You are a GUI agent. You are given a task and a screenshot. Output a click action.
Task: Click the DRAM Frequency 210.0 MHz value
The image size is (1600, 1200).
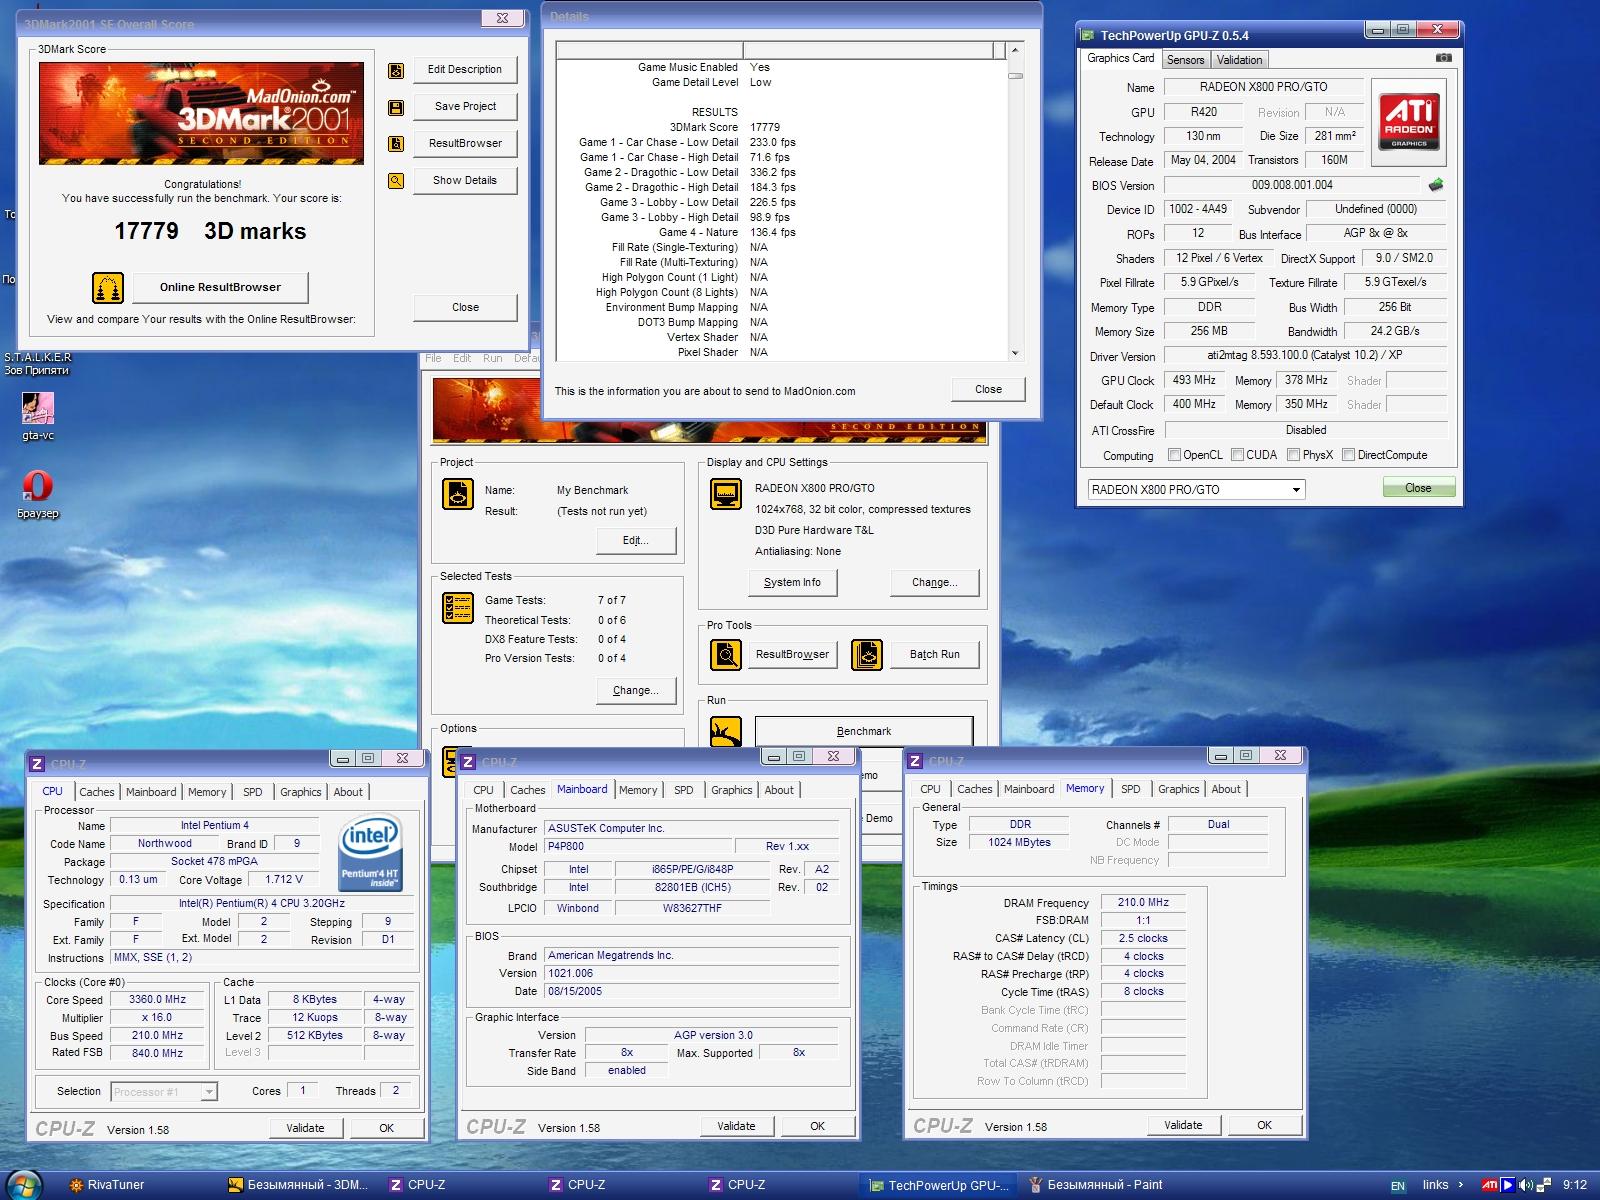click(x=1143, y=903)
